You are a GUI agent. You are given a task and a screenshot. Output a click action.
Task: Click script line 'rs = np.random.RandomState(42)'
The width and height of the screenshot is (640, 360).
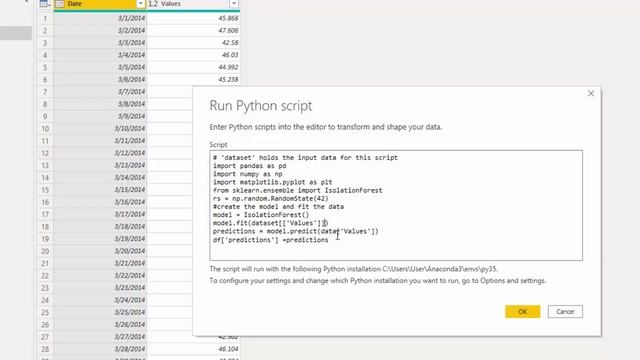(270, 199)
